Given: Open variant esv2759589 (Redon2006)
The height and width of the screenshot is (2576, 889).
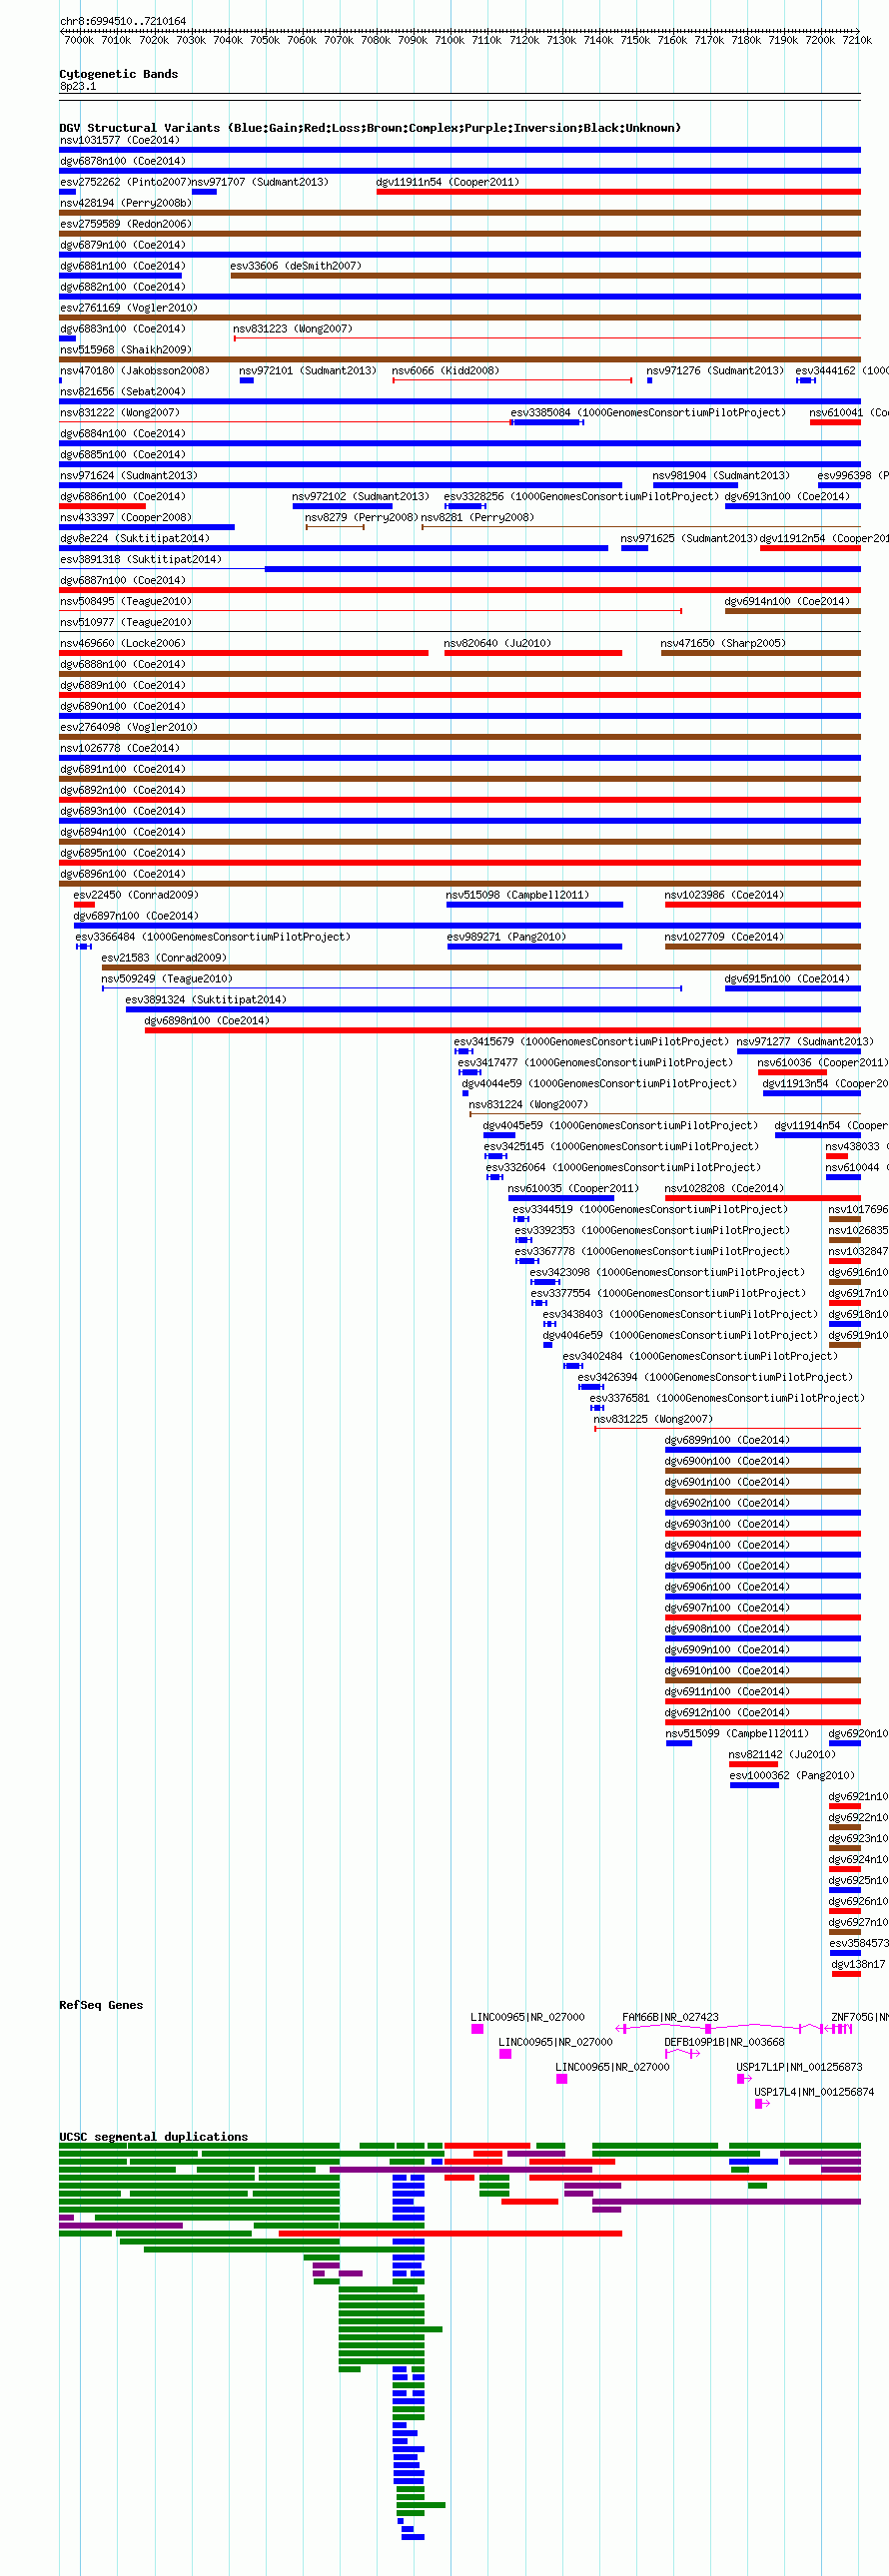Looking at the screenshot, I should point(126,224).
